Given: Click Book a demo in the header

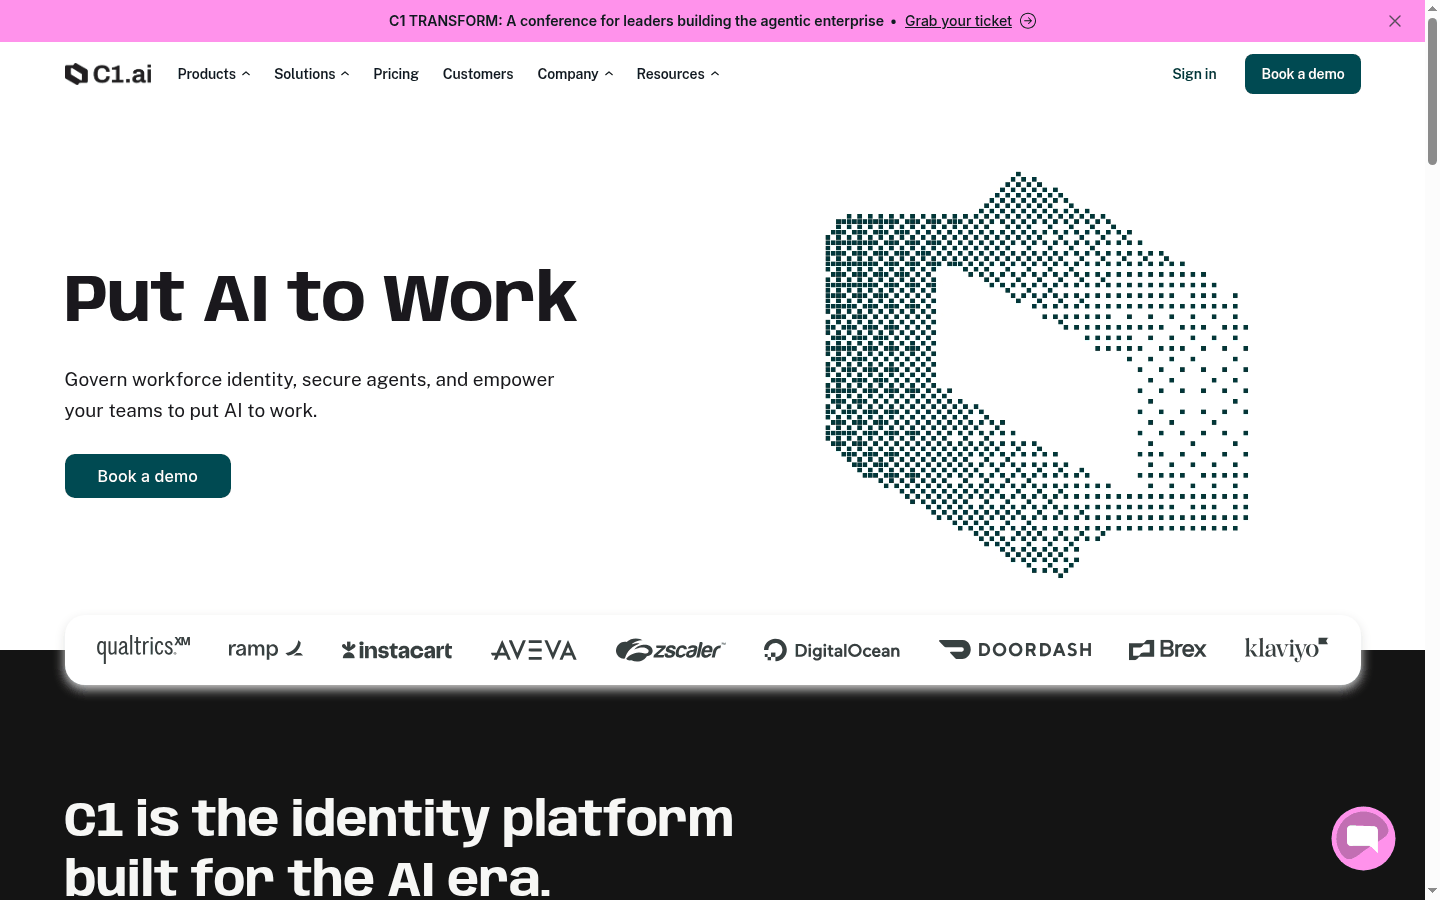Looking at the screenshot, I should [1303, 74].
